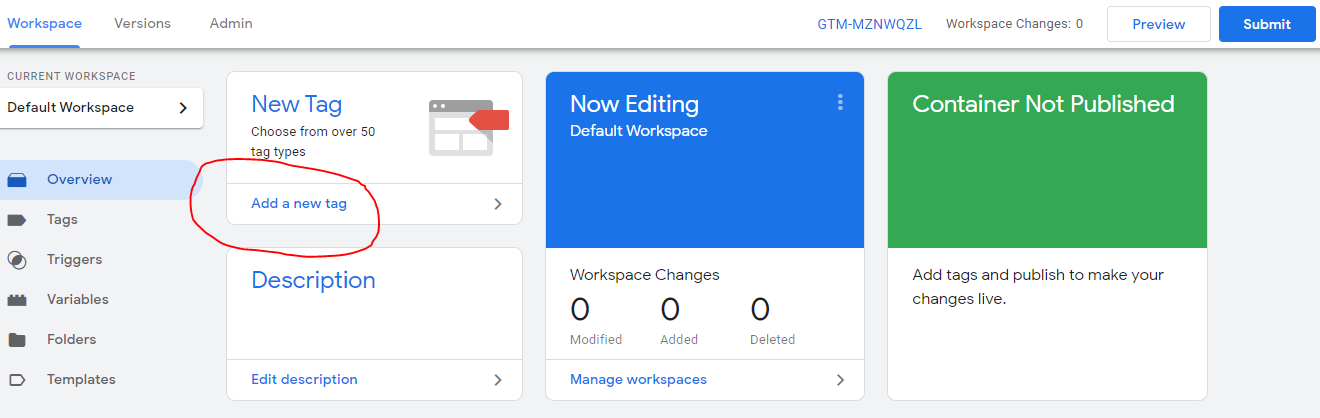This screenshot has width=1320, height=418.
Task: Click chevron beside Manage workspaces
Action: tap(840, 380)
